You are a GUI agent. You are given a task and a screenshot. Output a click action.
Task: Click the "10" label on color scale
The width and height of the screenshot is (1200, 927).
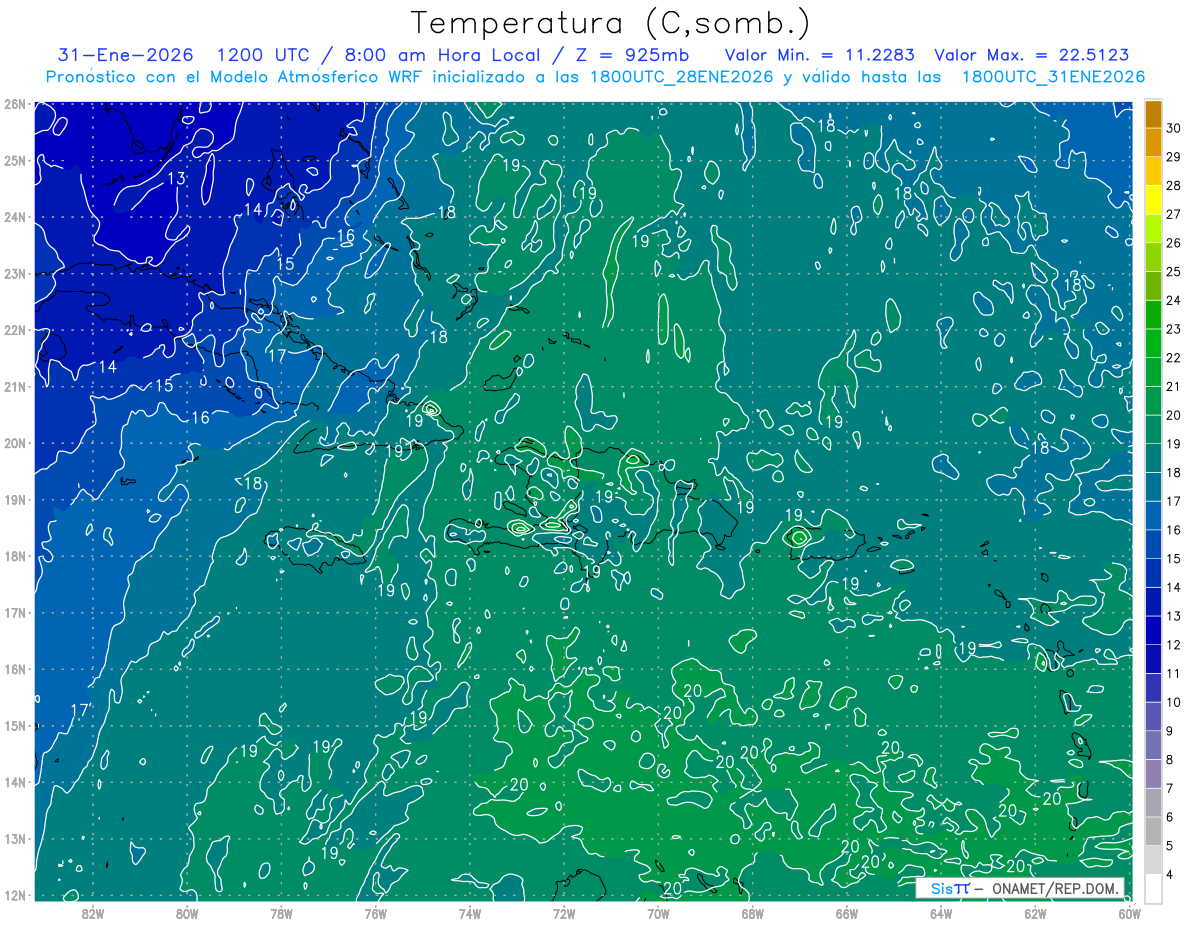[1174, 703]
